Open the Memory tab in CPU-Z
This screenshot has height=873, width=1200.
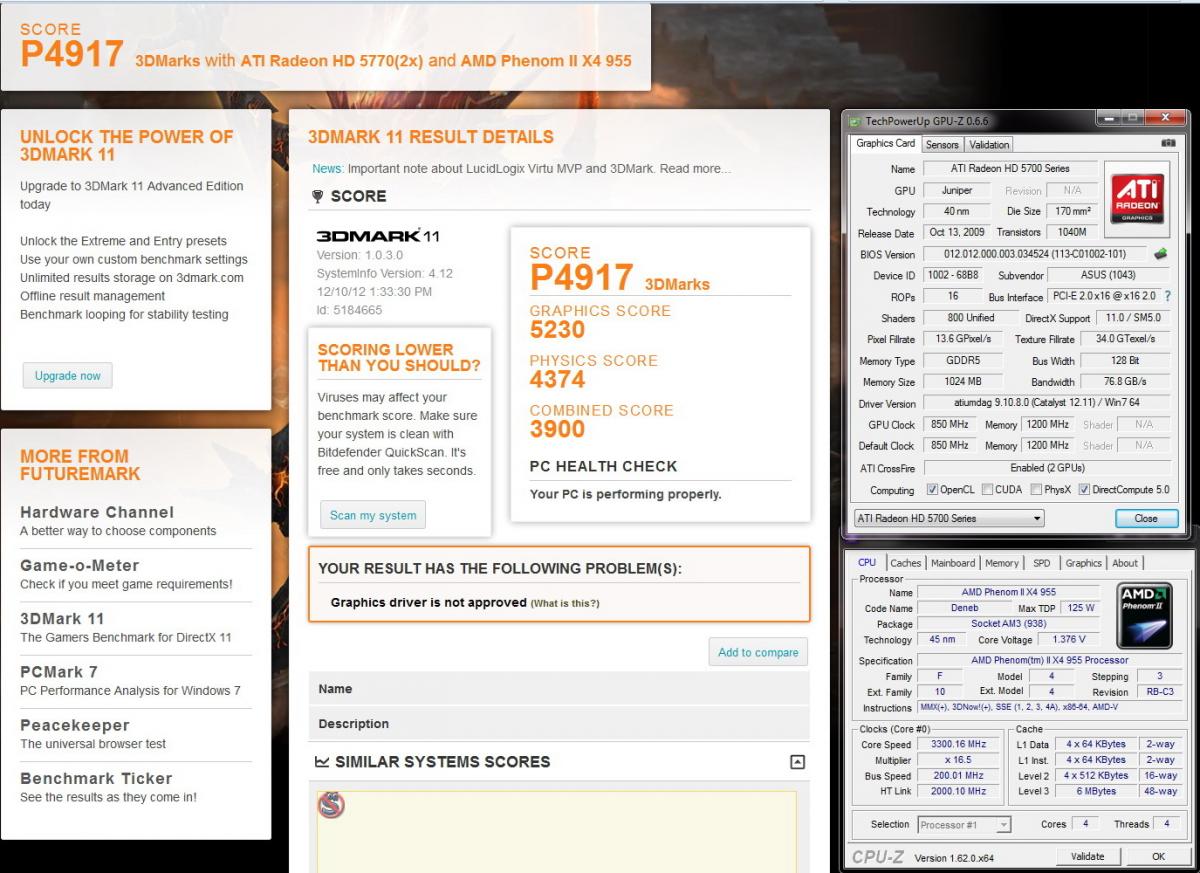click(x=1002, y=564)
